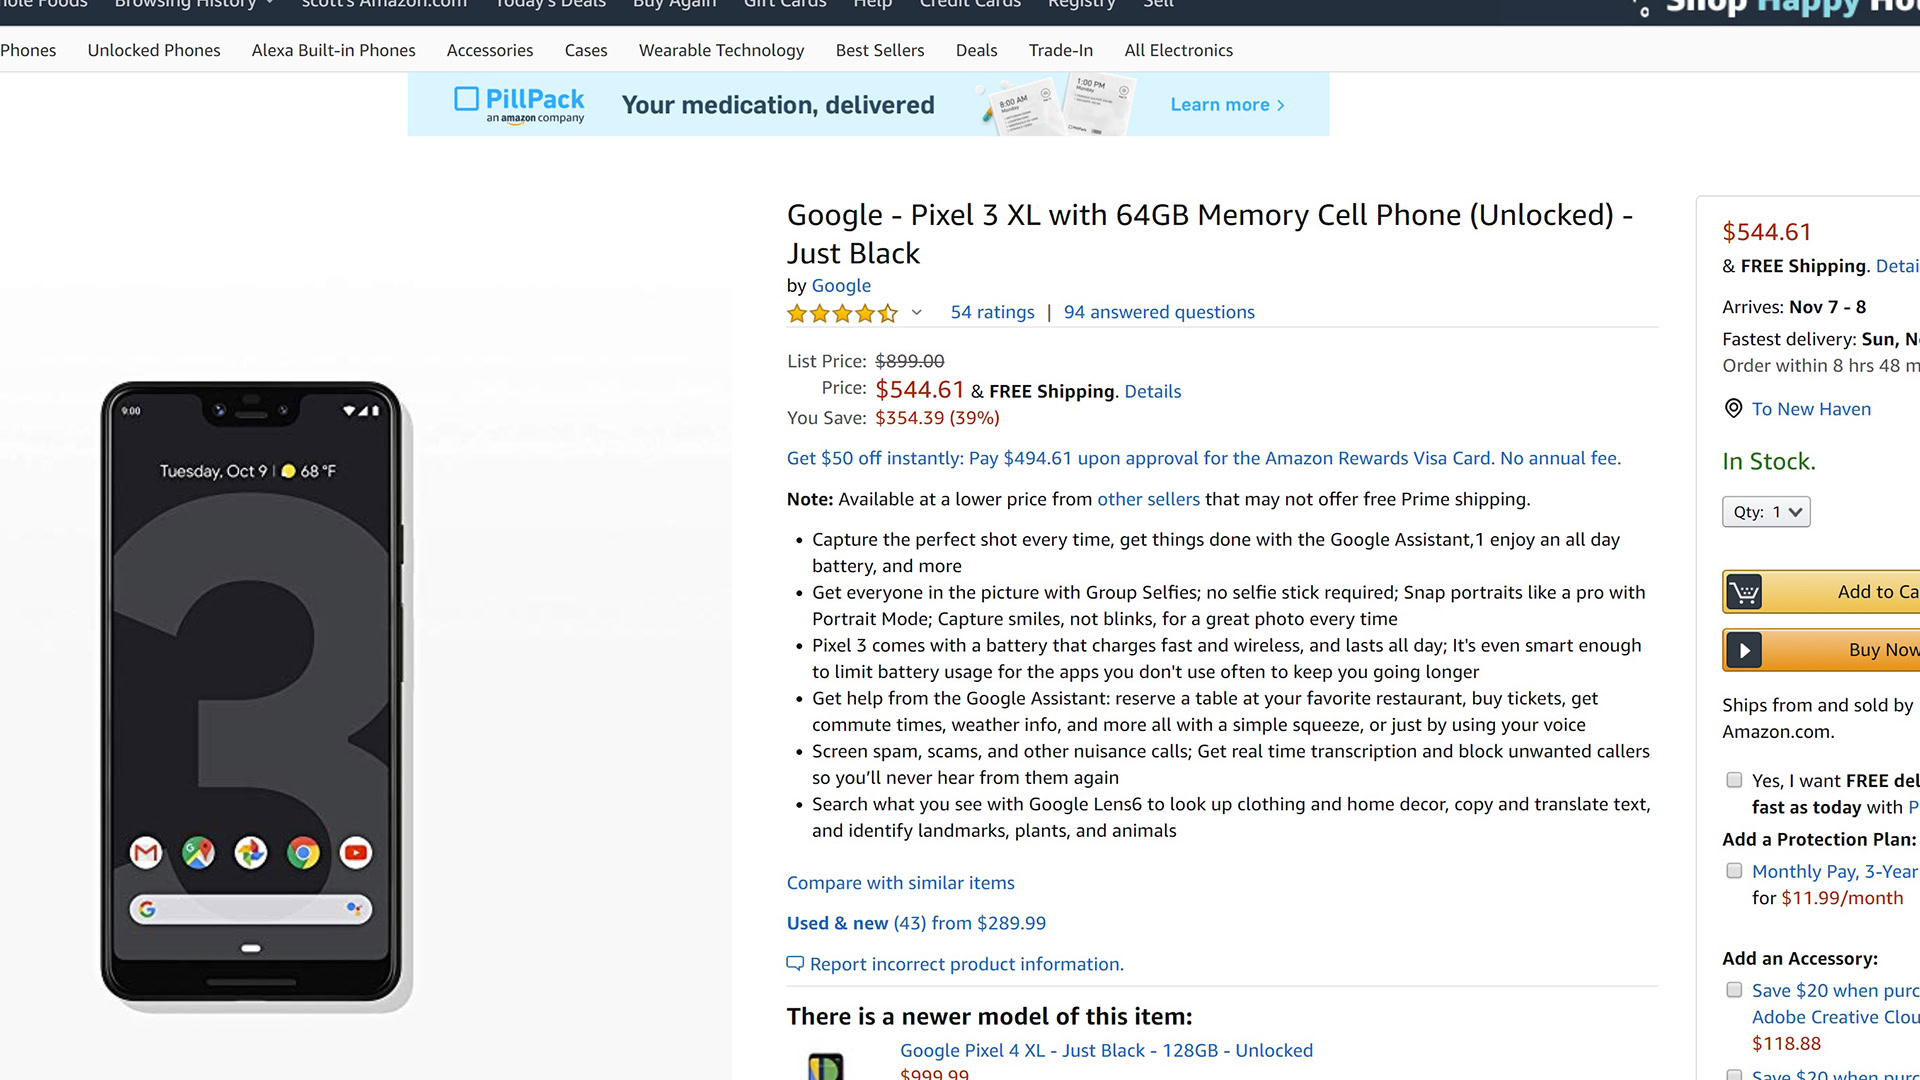Tick the Adobe Creative Cloud accessory checkbox
The height and width of the screenshot is (1080, 1920).
[1734, 990]
